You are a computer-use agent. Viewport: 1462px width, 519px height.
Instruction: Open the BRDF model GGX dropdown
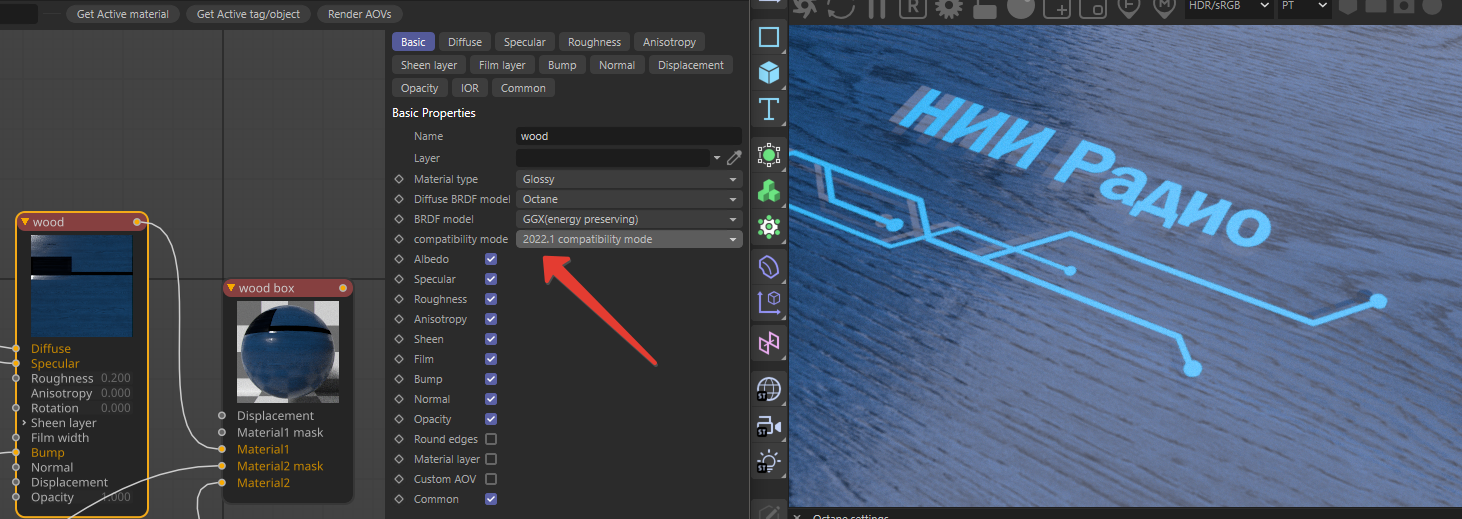(x=629, y=219)
